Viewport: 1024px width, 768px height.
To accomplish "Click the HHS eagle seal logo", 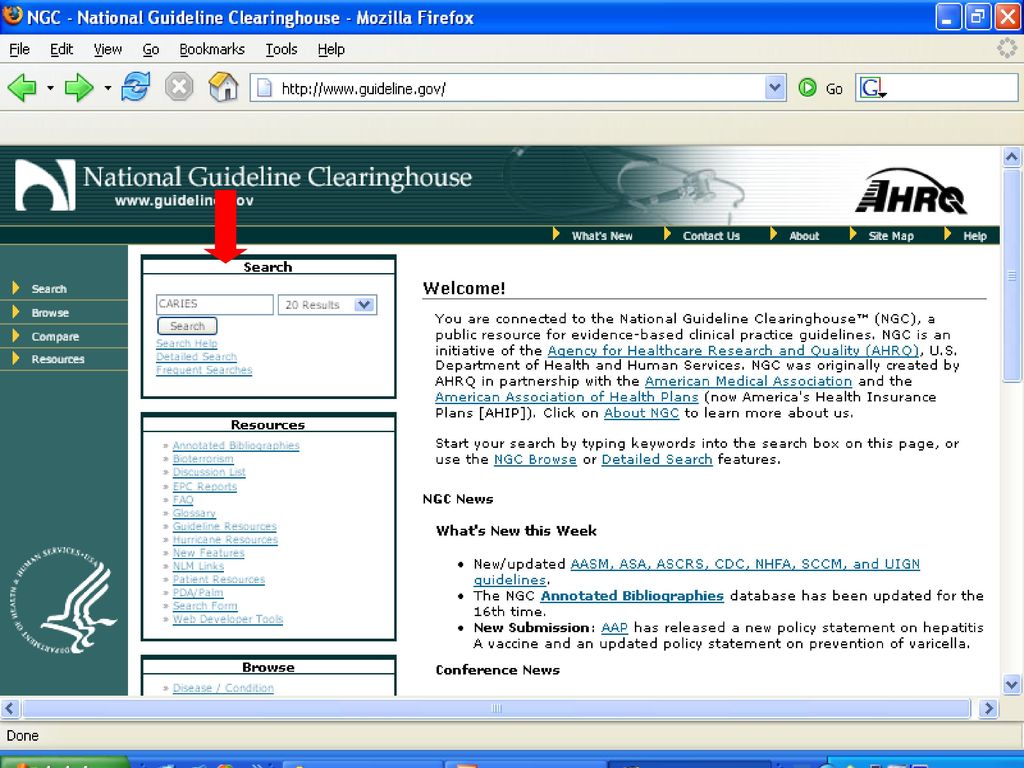I will point(63,600).
